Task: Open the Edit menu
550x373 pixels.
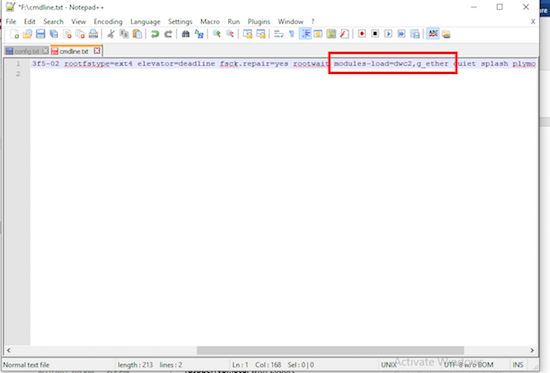Action: [29, 21]
